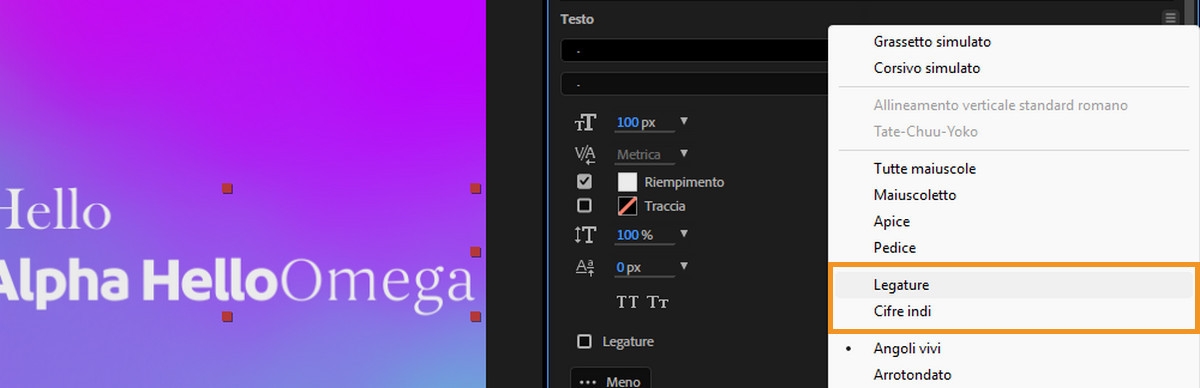Screen dimensions: 1200x388
Task: Click the leading line-height icon
Action: click(585, 235)
